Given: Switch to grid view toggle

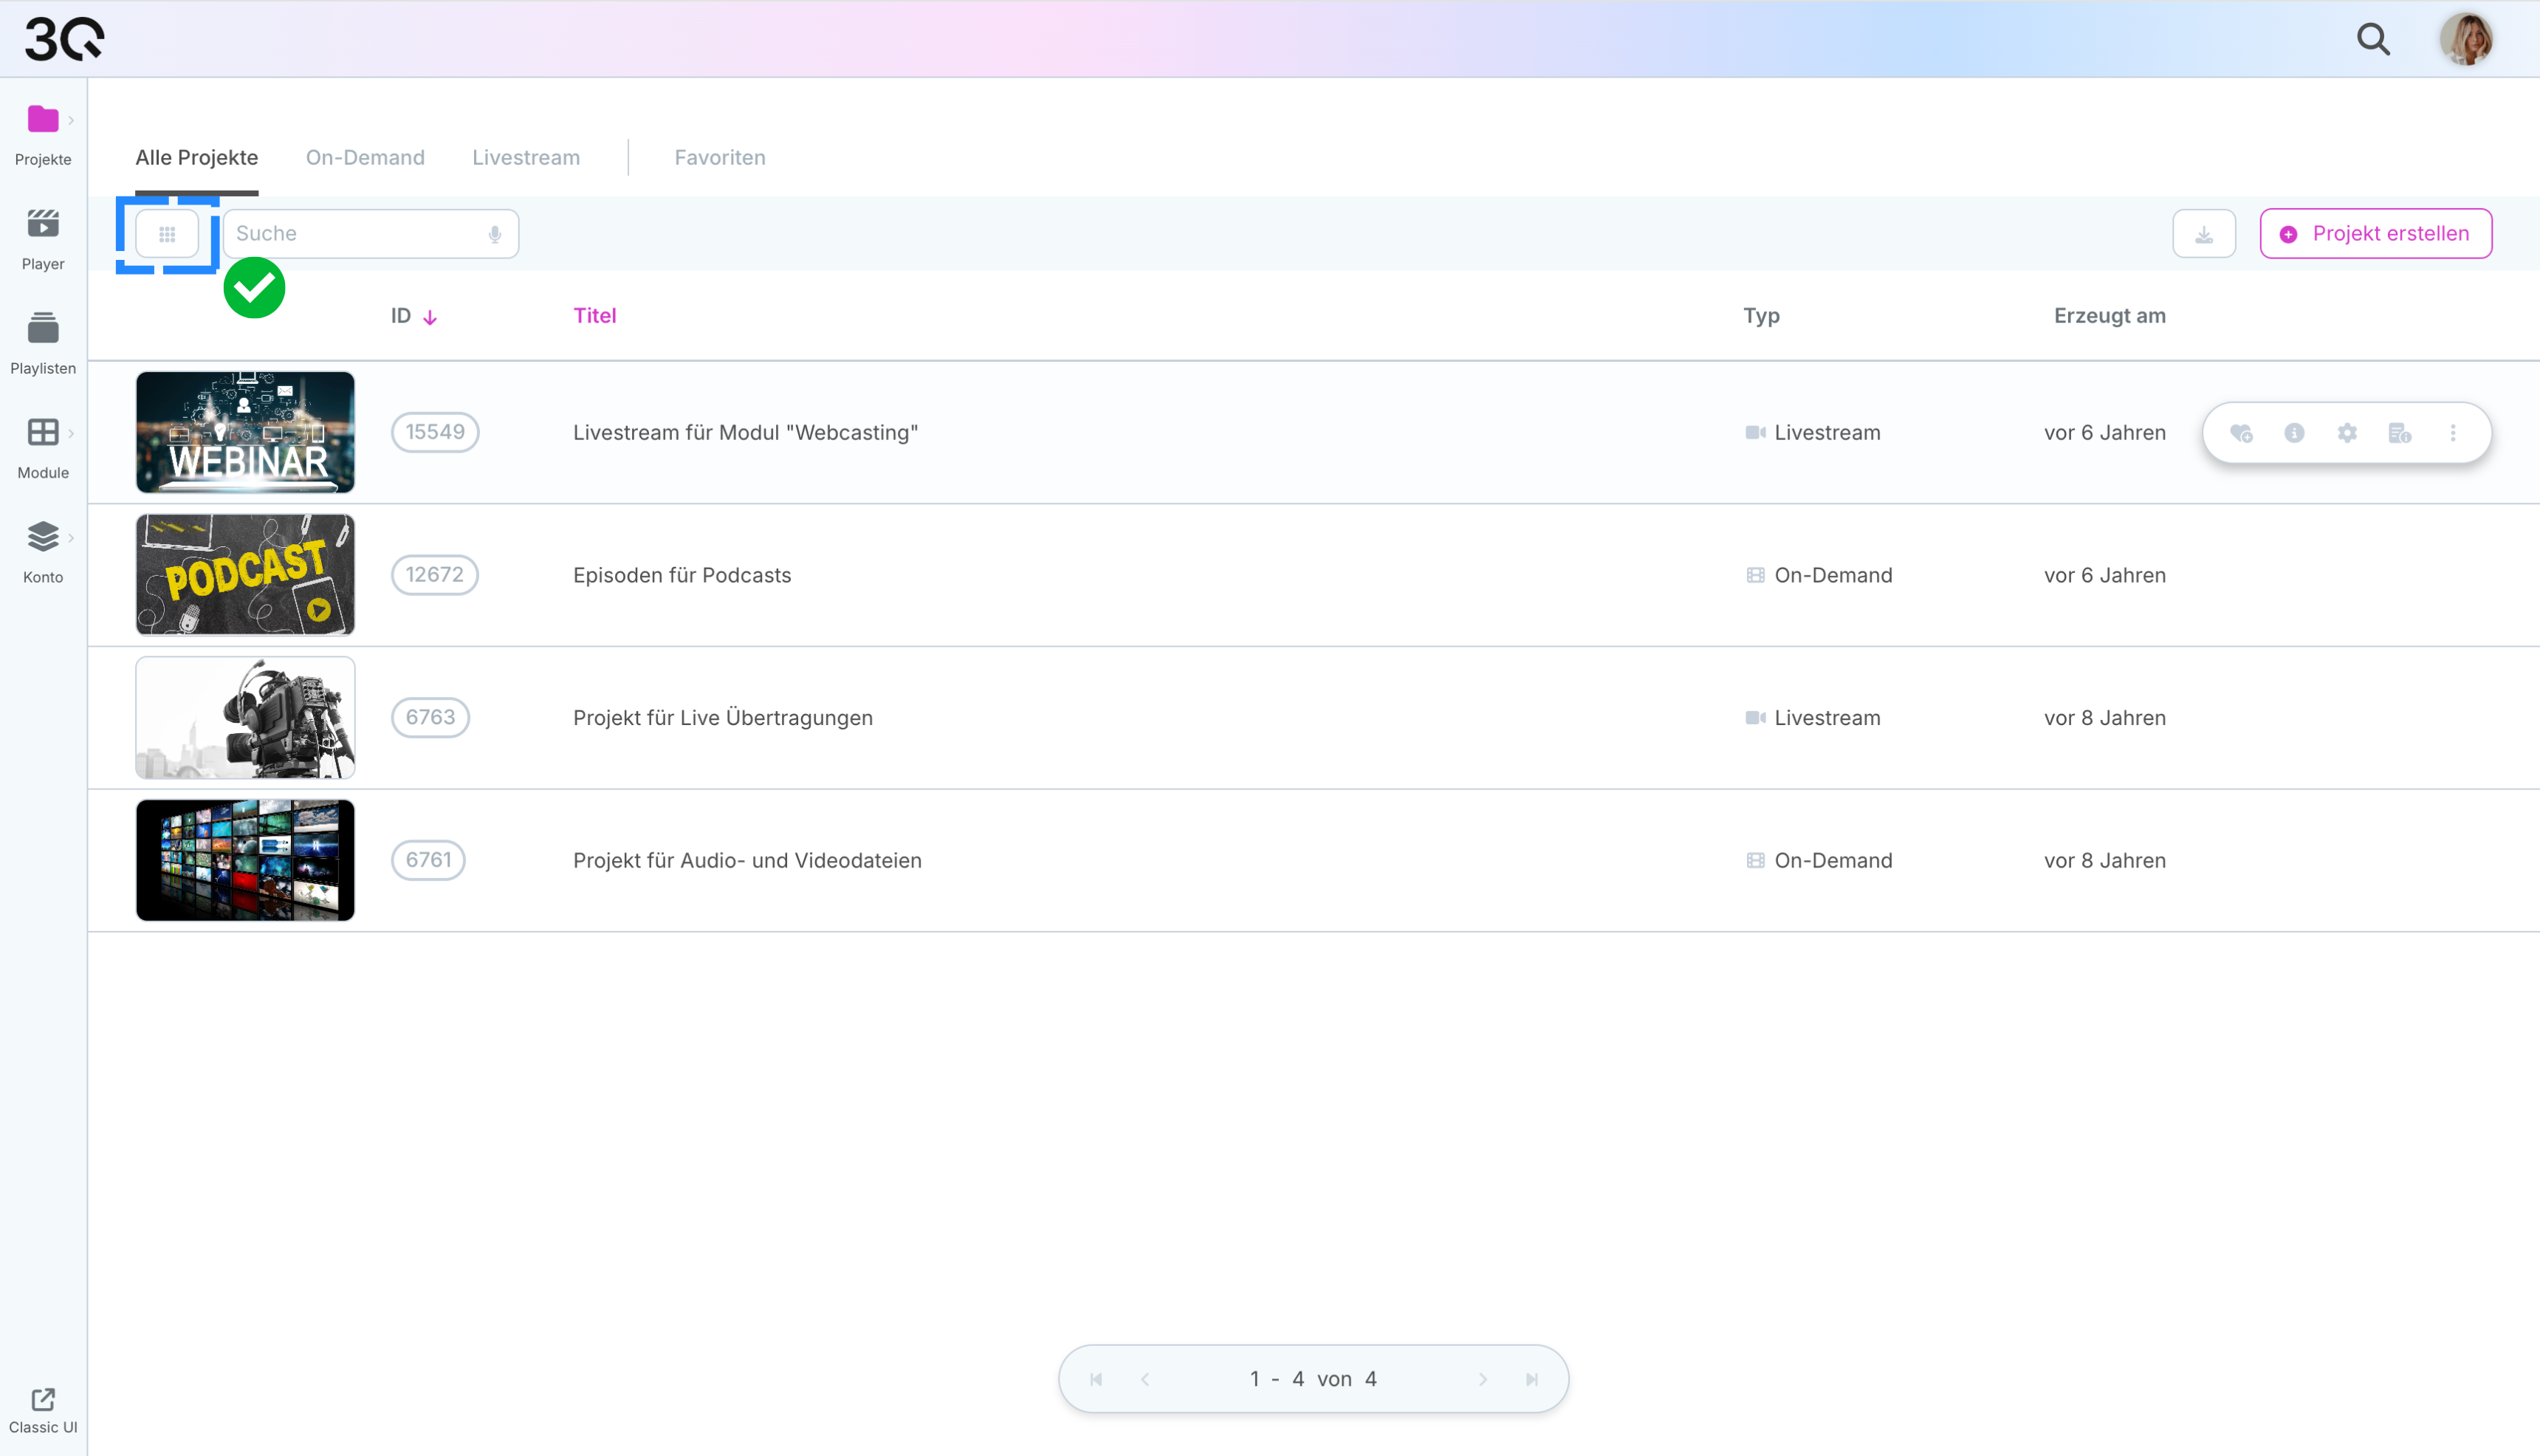Looking at the screenshot, I should click(167, 234).
